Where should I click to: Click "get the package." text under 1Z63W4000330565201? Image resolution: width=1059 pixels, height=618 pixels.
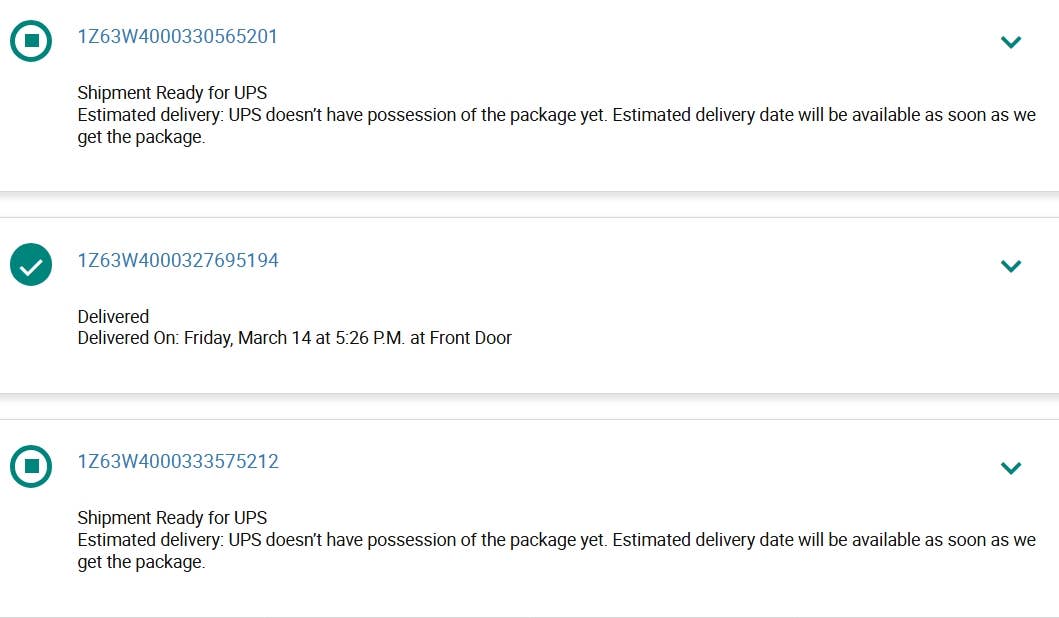(x=141, y=138)
